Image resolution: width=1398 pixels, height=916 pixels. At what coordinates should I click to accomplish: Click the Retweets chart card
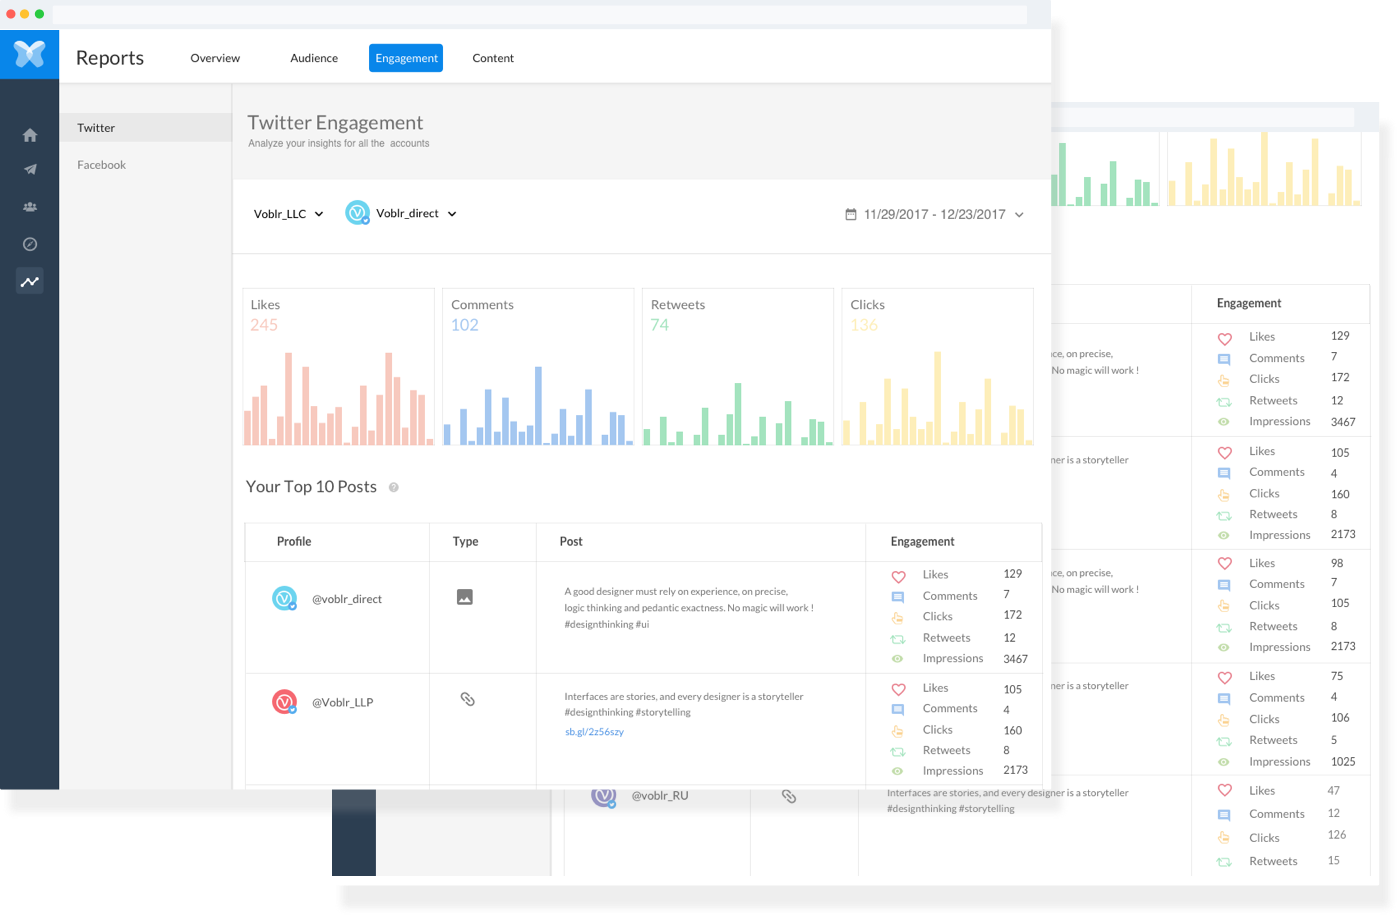point(738,367)
